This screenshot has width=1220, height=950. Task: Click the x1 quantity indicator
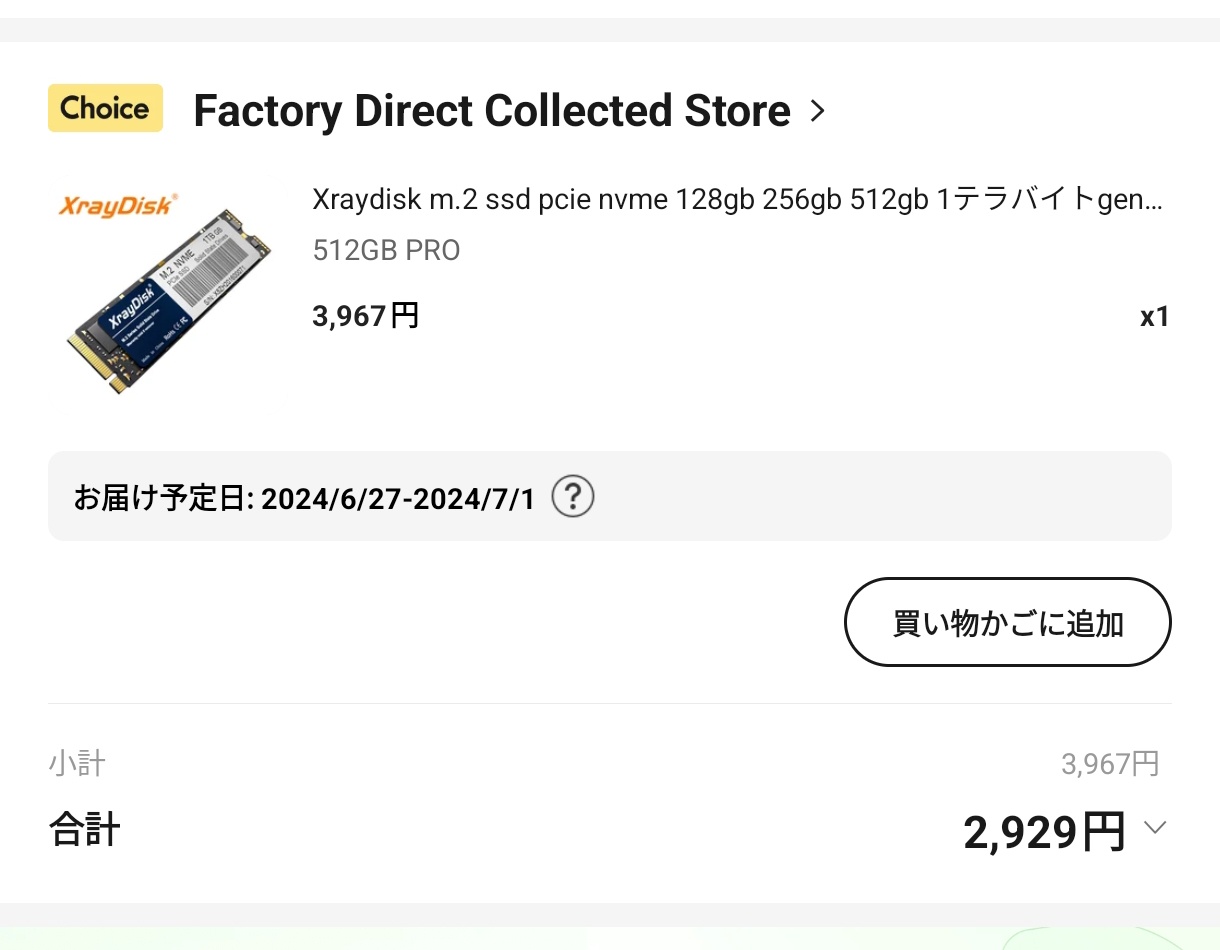pyautogui.click(x=1154, y=317)
